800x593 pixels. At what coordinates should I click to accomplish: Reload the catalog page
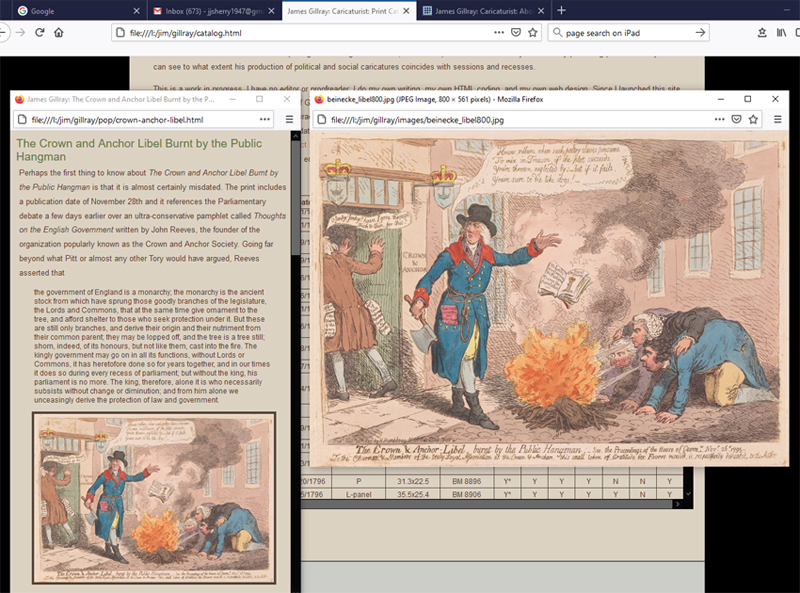(x=39, y=32)
